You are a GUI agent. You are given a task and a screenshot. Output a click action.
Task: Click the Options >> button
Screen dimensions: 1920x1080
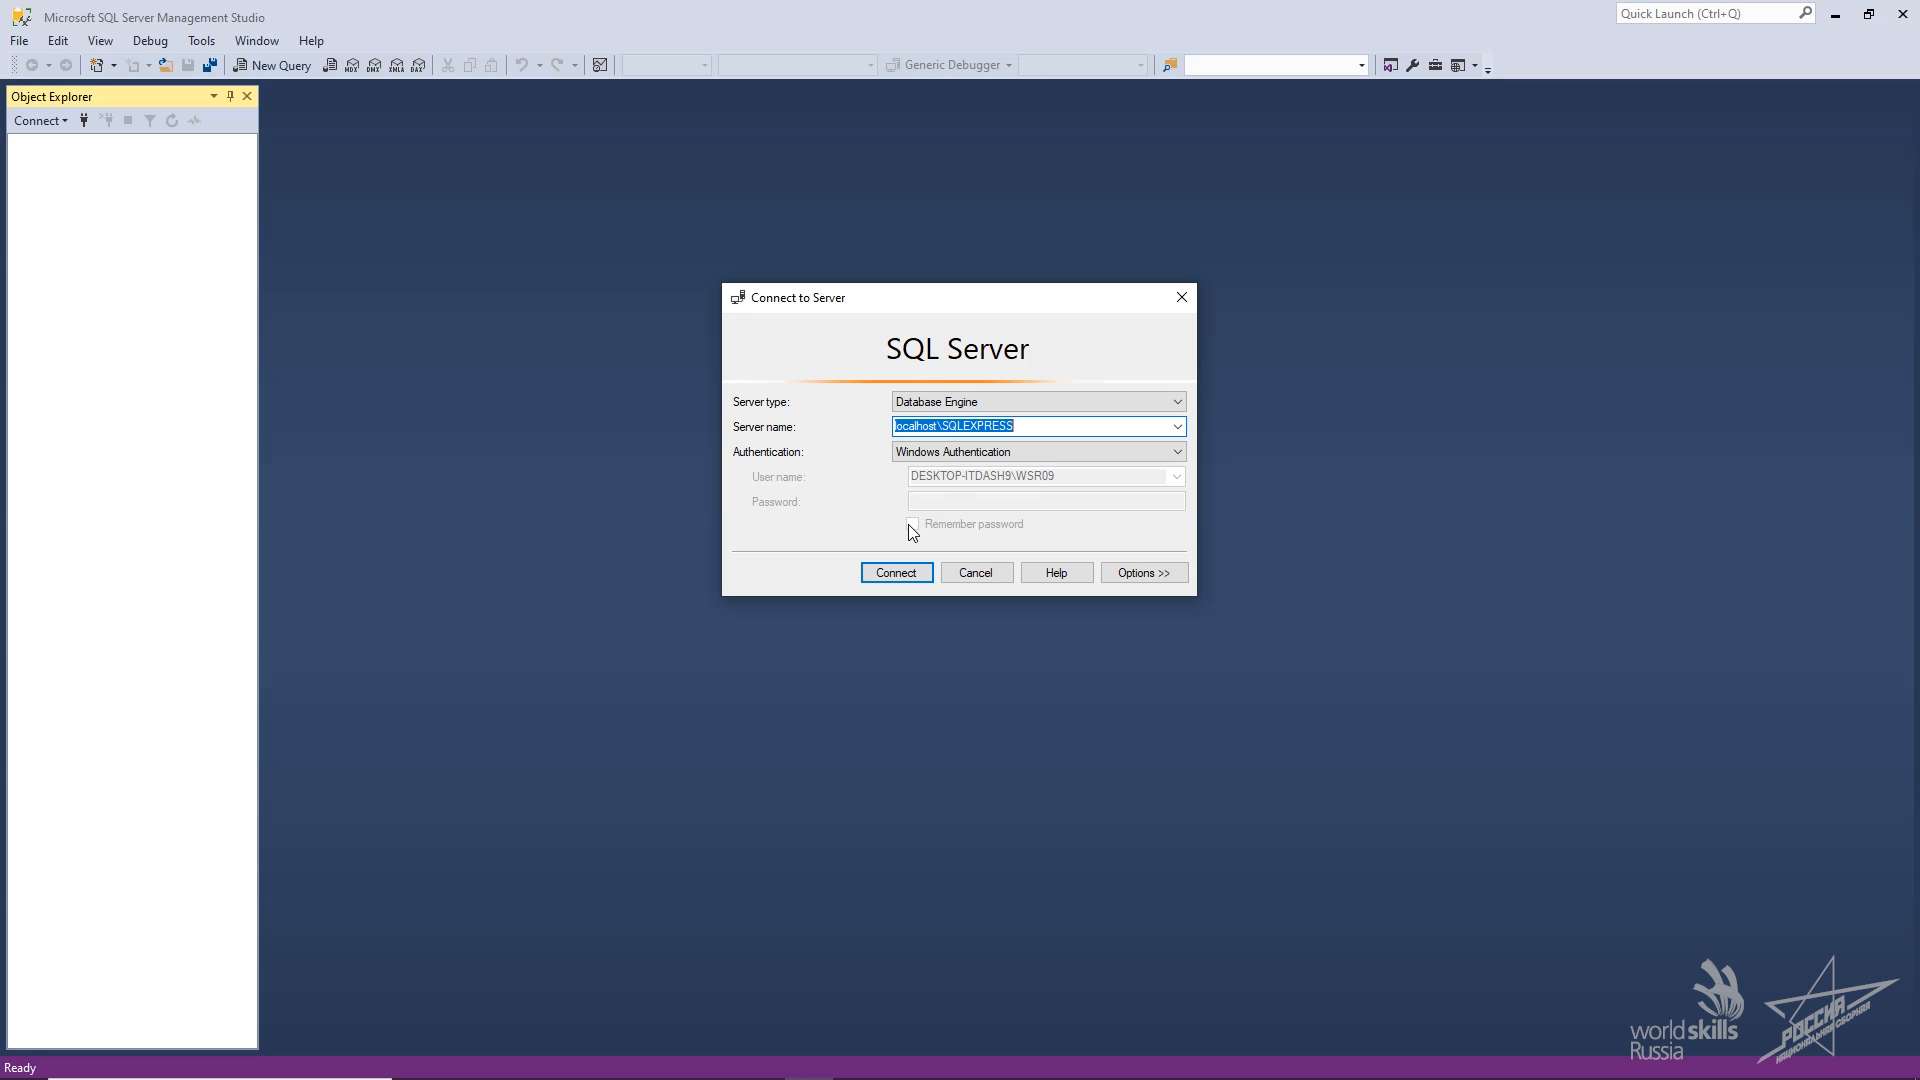tap(1143, 572)
